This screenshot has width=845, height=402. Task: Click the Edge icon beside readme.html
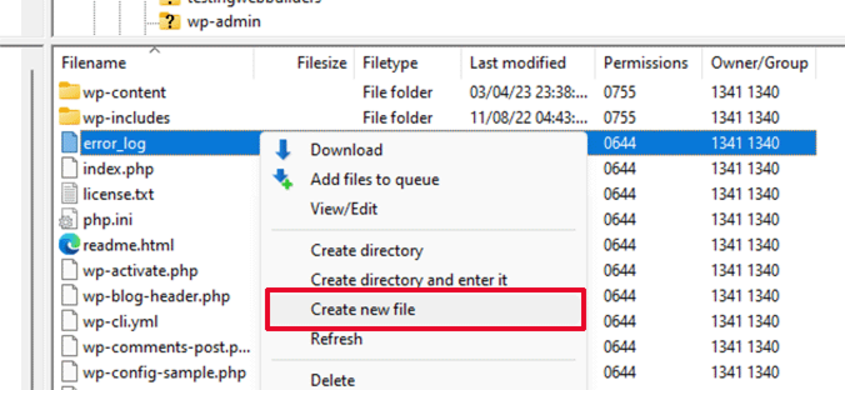(69, 245)
